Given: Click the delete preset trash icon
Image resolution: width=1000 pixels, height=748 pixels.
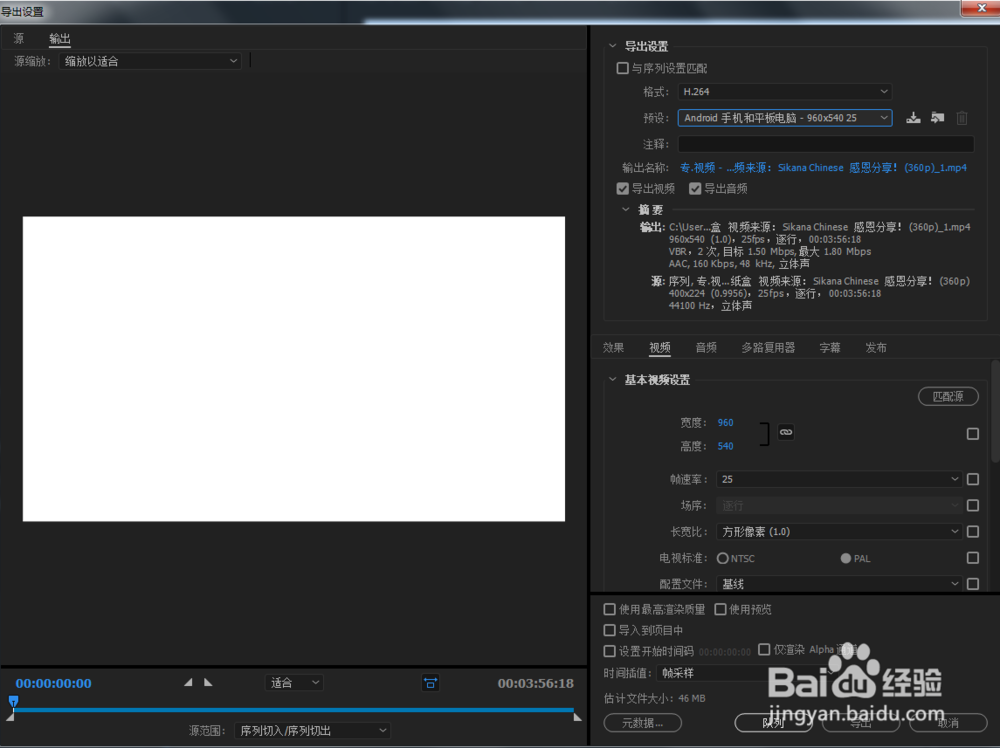Looking at the screenshot, I should tap(962, 118).
